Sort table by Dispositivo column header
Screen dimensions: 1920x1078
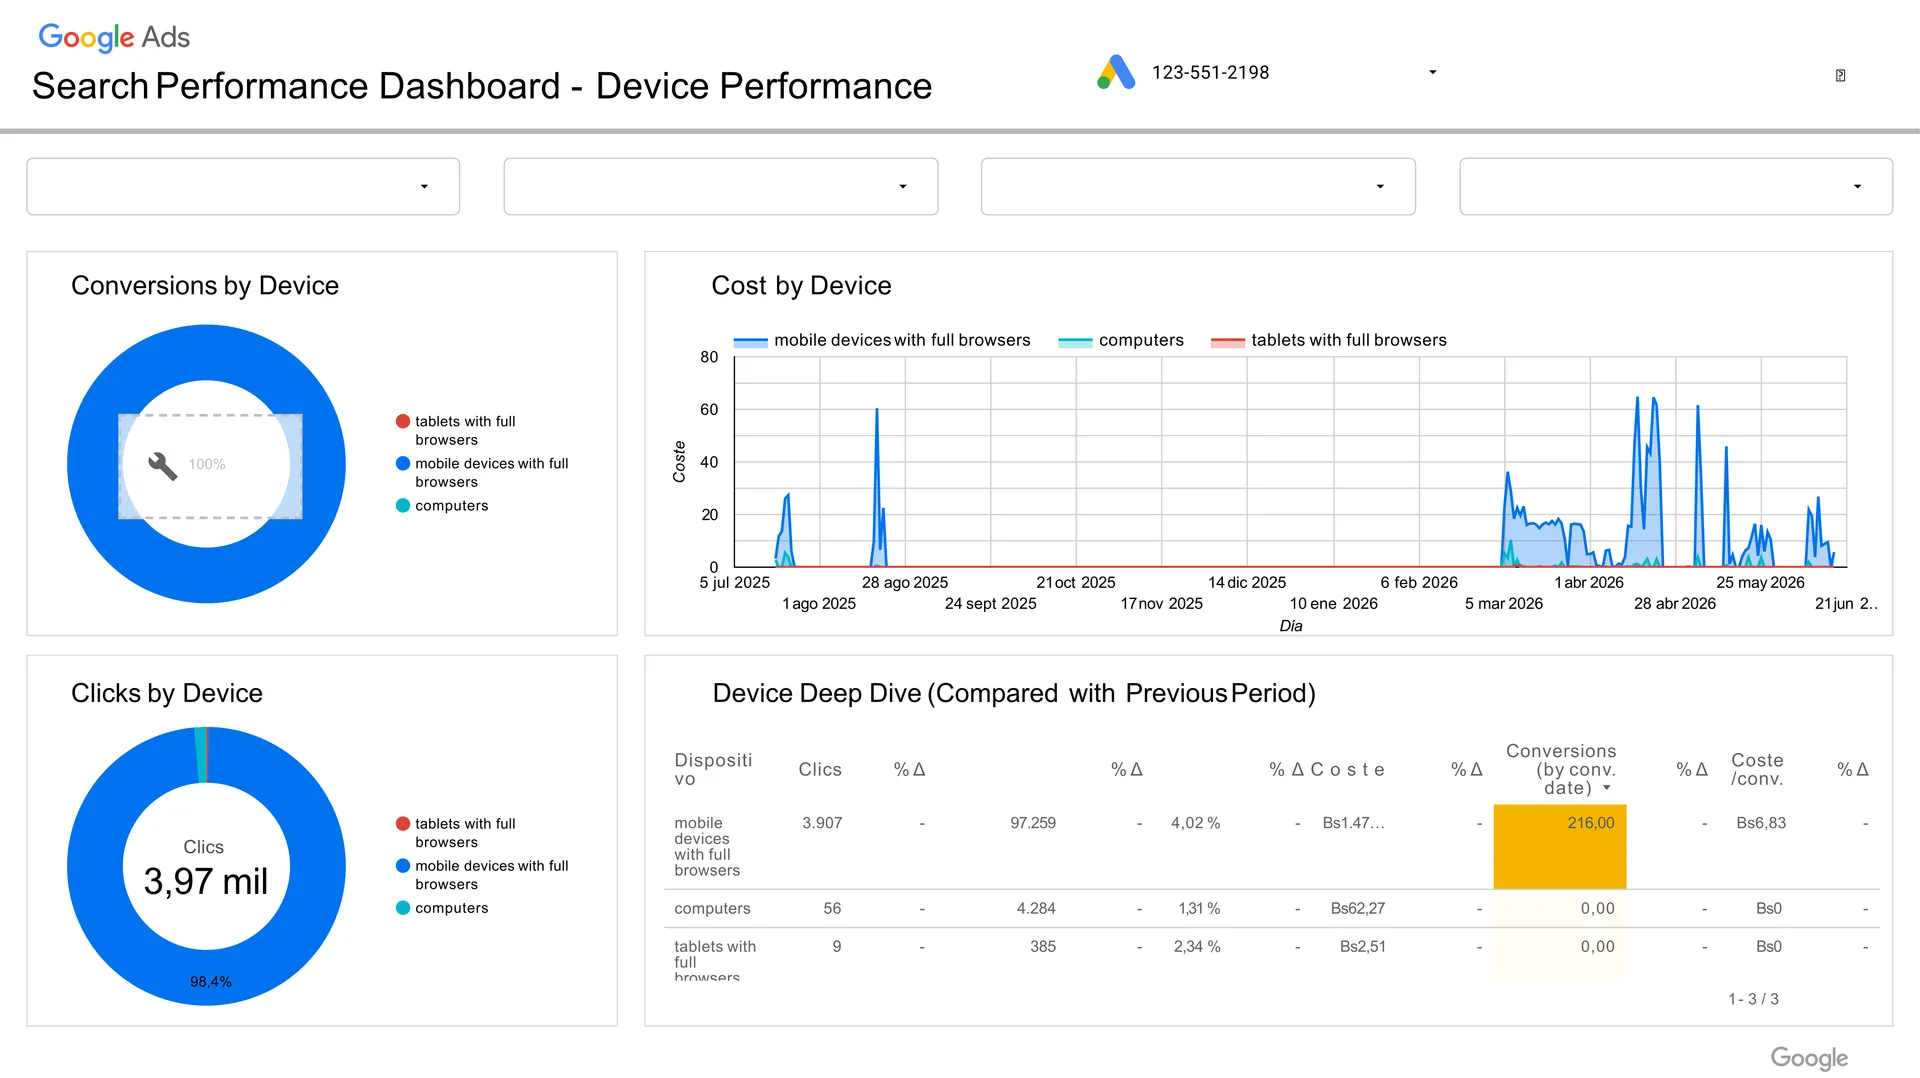coord(713,769)
